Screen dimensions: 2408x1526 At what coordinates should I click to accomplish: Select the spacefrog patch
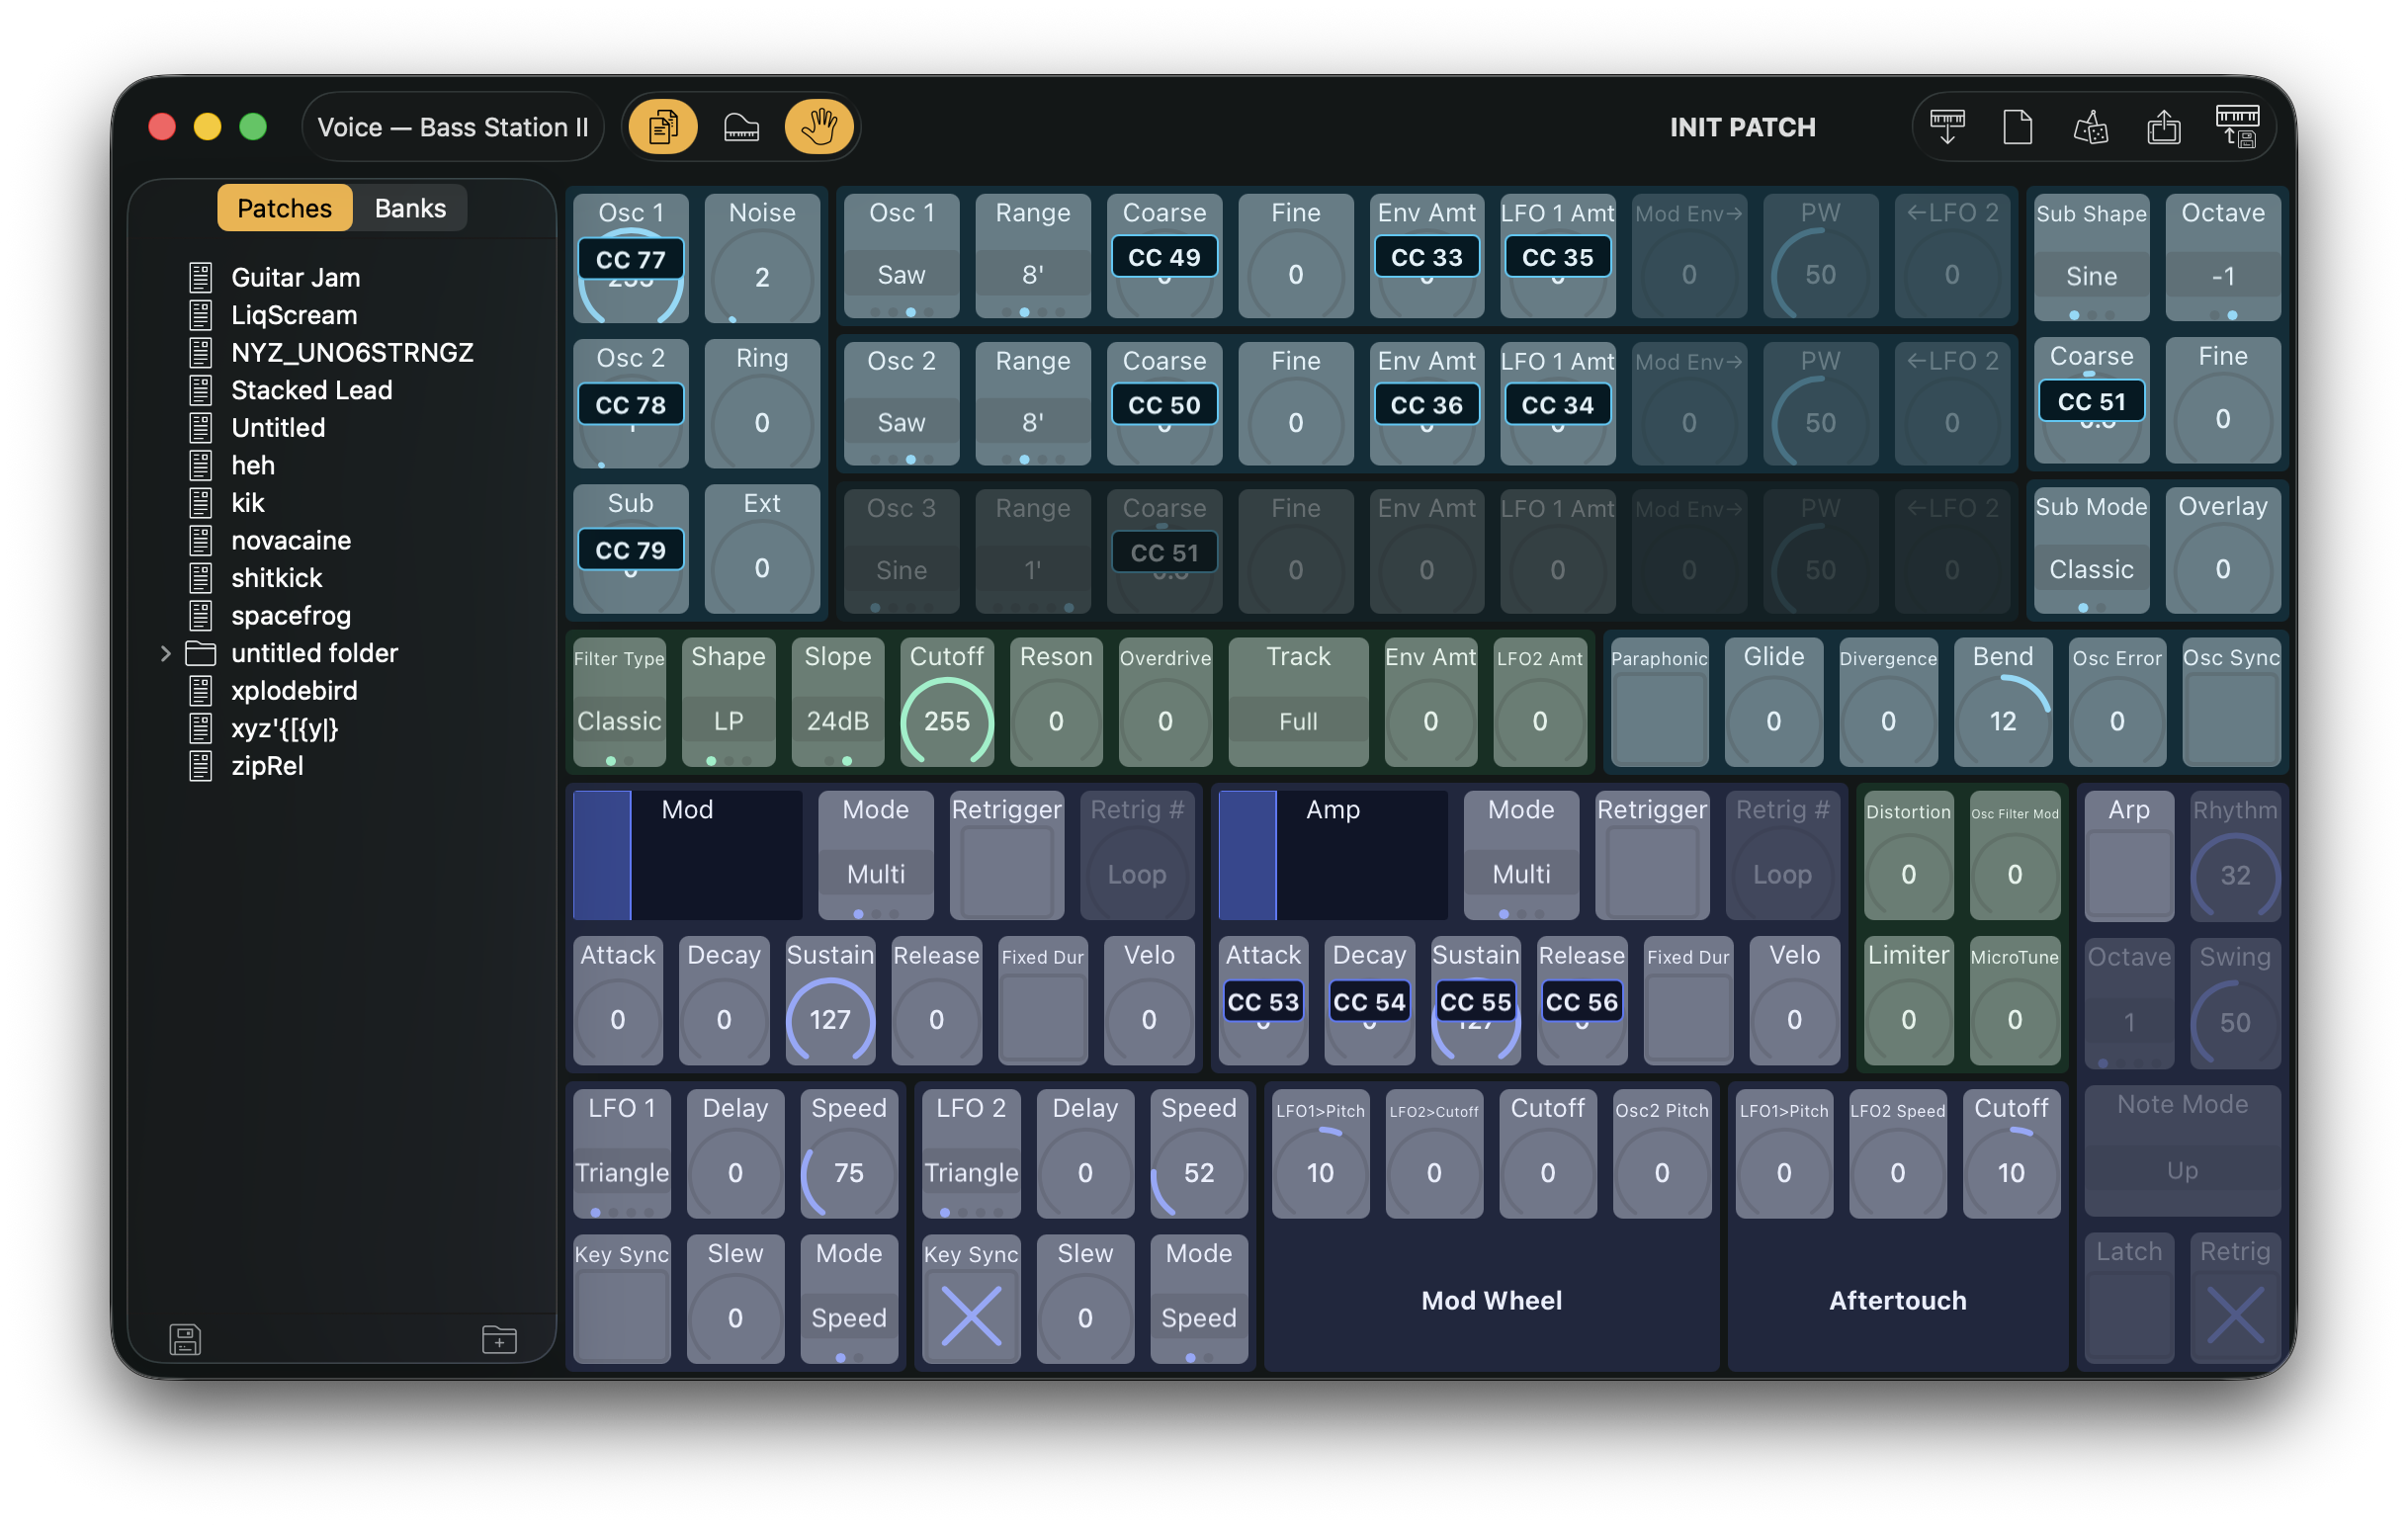[x=291, y=615]
